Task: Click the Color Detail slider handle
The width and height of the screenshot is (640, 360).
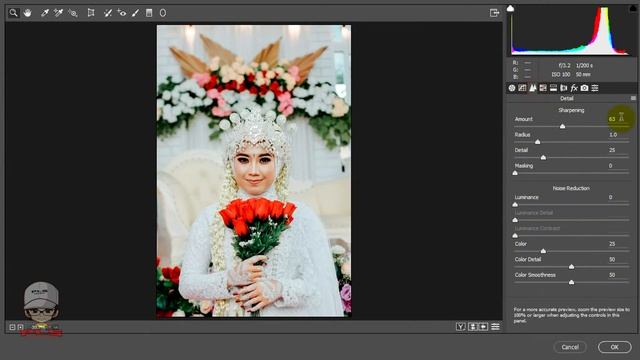Action: pos(571,266)
